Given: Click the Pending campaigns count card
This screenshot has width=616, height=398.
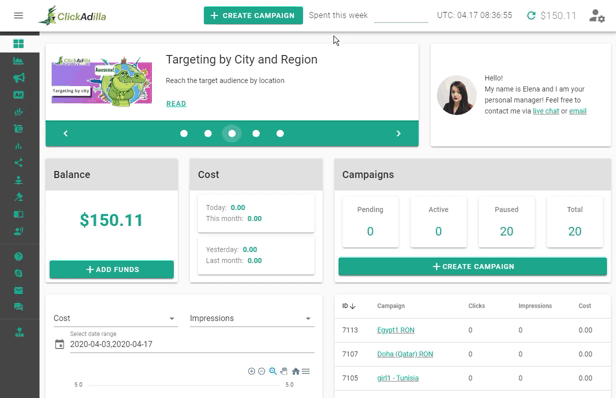Looking at the screenshot, I should [370, 222].
